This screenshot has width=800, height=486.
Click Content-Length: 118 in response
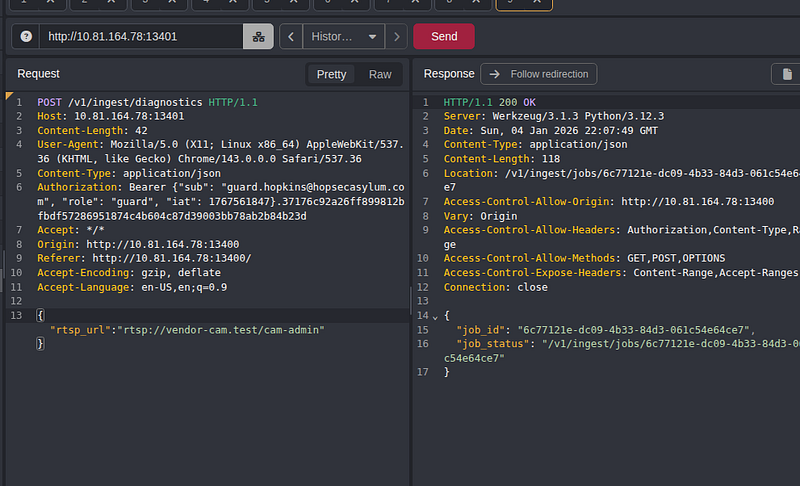tap(502, 159)
